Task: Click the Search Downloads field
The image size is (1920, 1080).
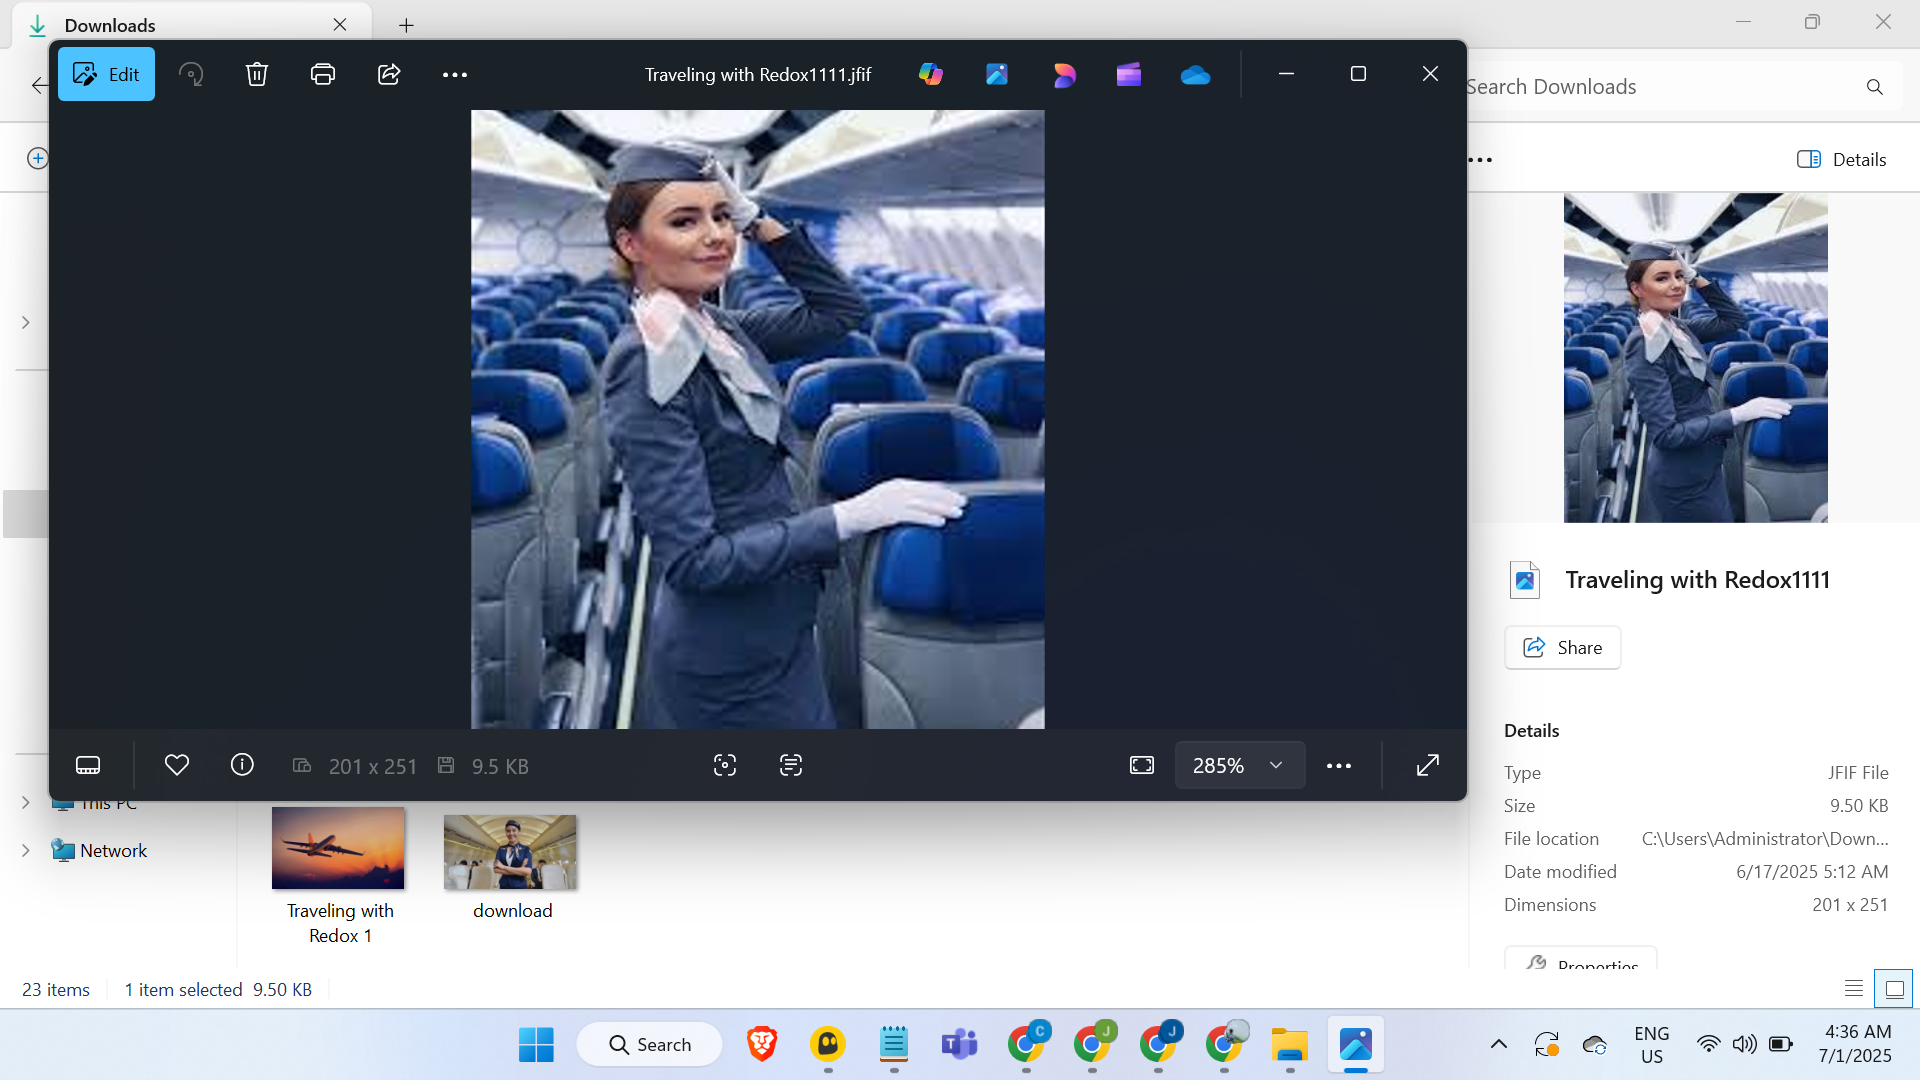Action: [1660, 87]
